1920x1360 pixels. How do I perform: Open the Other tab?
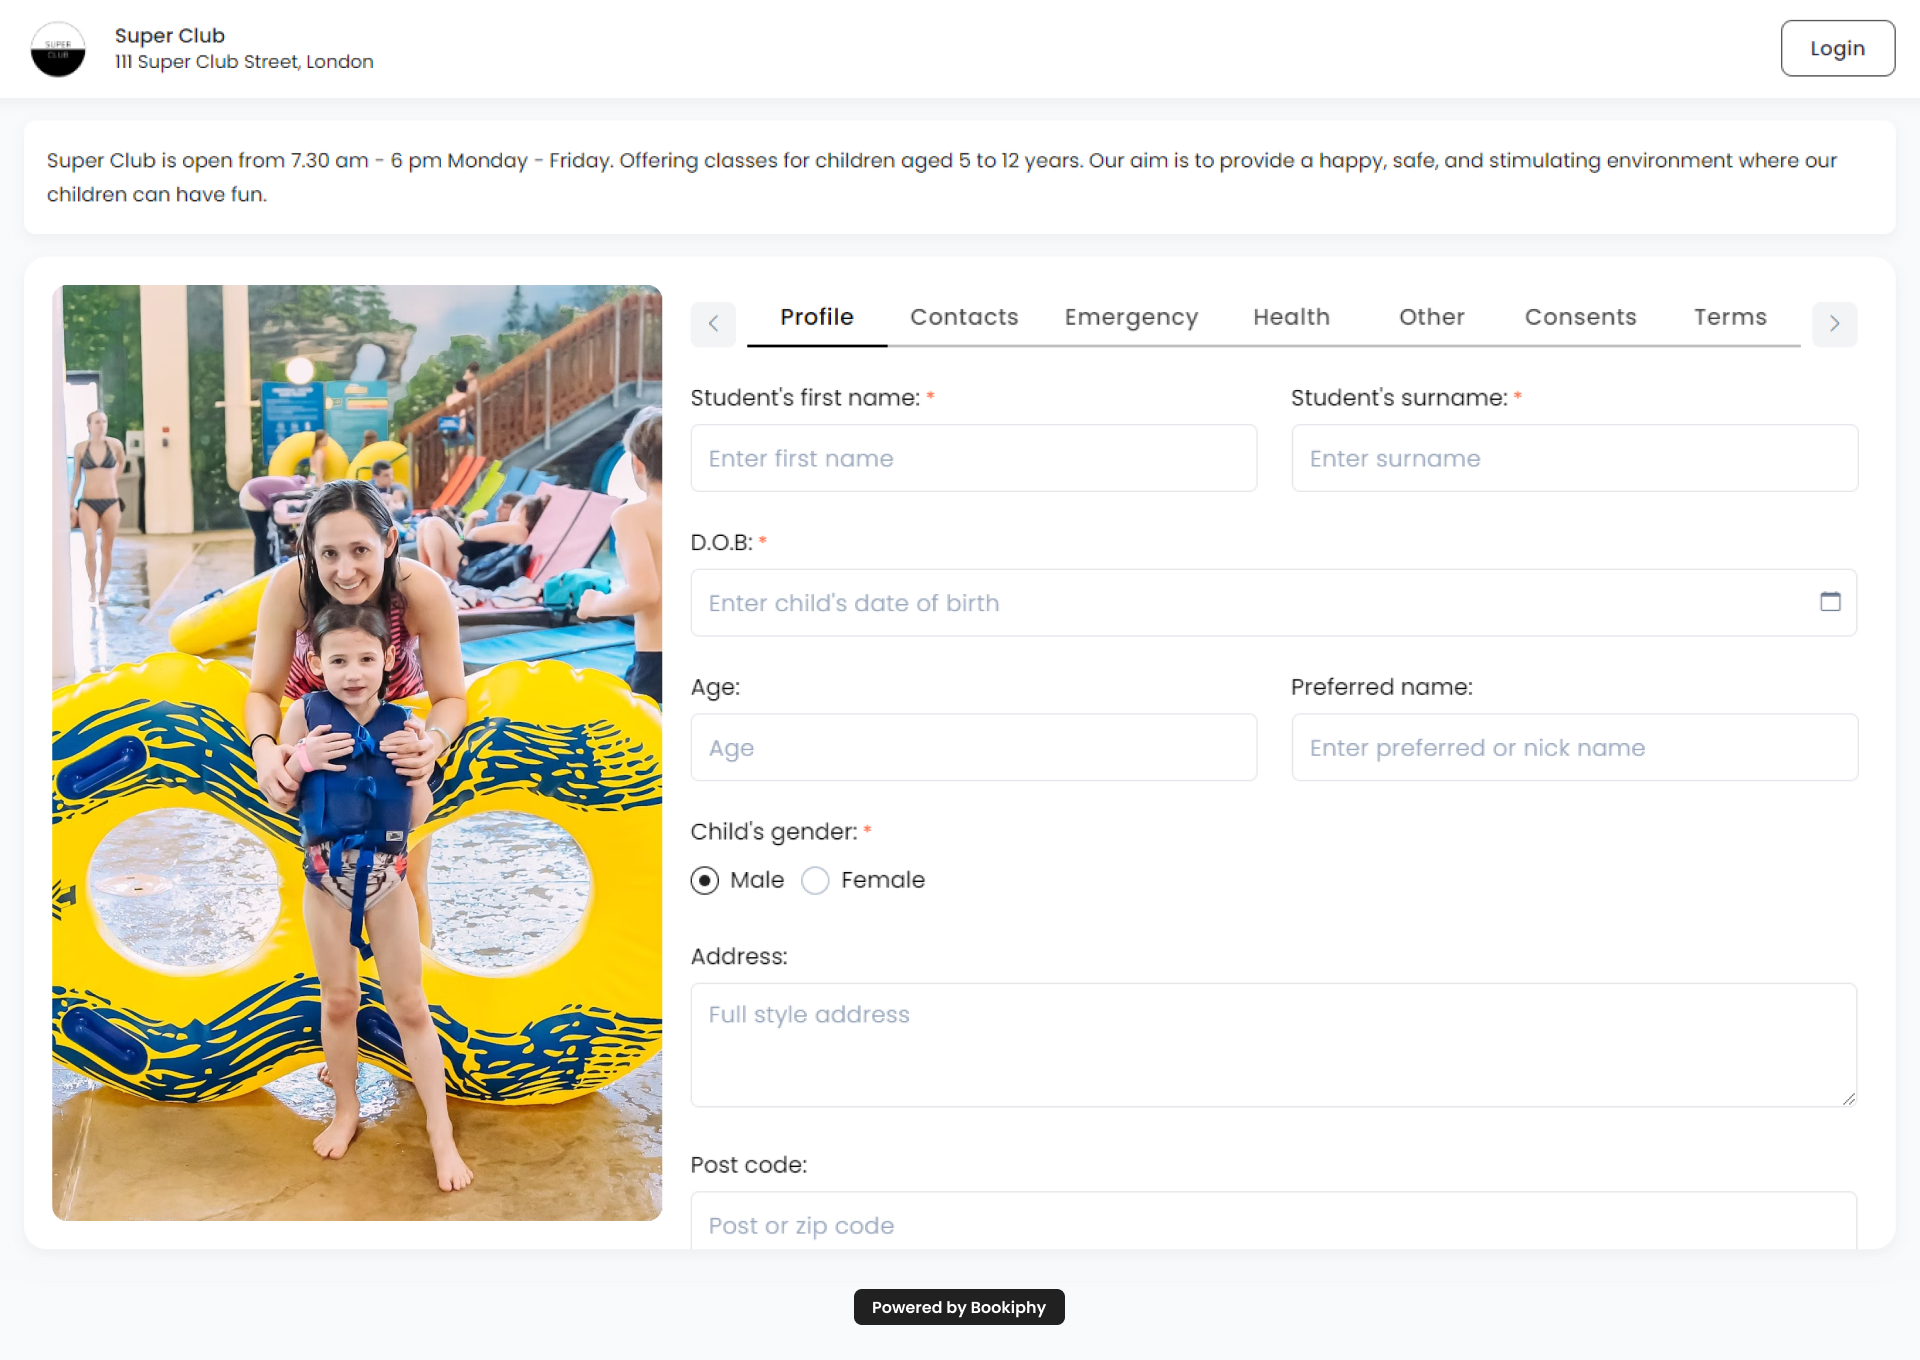coord(1431,317)
